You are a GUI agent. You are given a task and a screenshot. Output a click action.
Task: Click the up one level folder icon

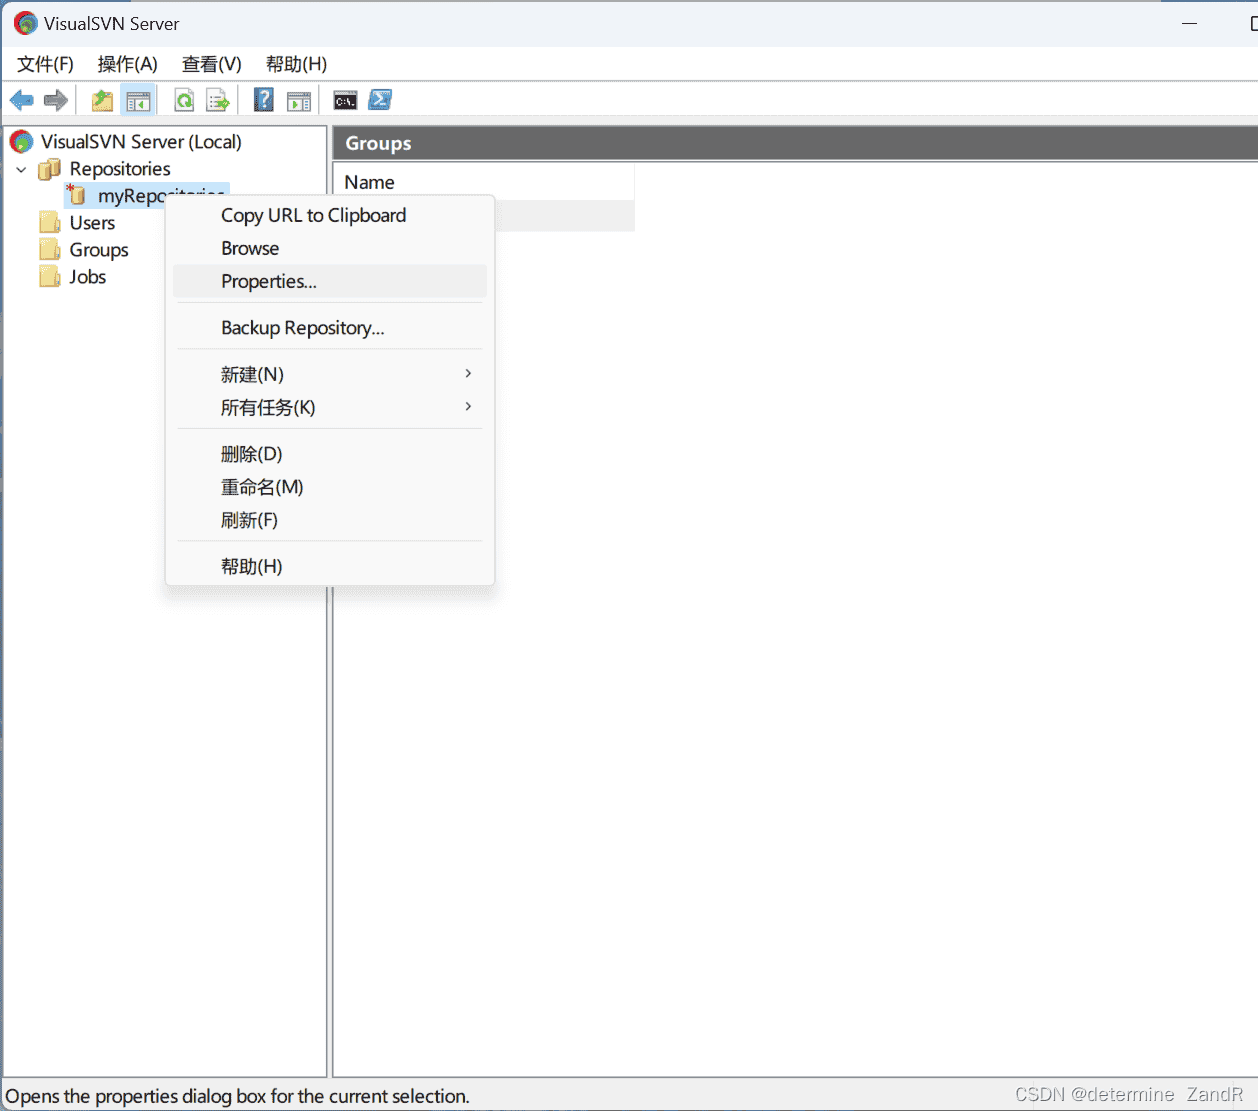[101, 100]
